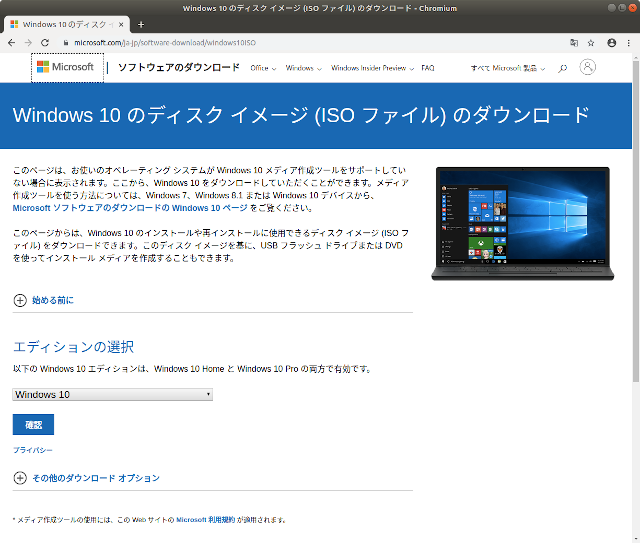Viewport: 640px width, 543px height.
Task: Expand すべて Microsoft 製品 menu
Action: point(508,68)
